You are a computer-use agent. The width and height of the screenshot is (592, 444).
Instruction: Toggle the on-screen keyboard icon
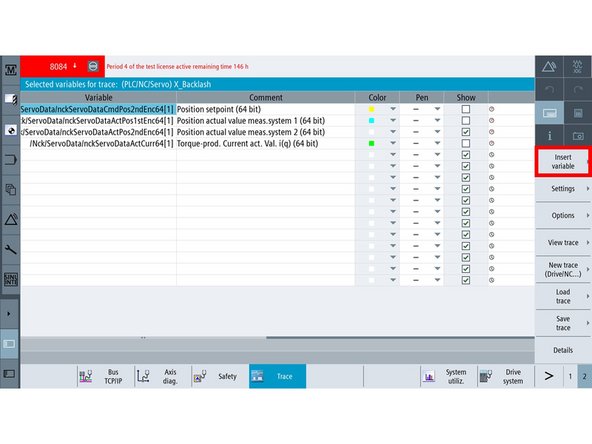(549, 113)
